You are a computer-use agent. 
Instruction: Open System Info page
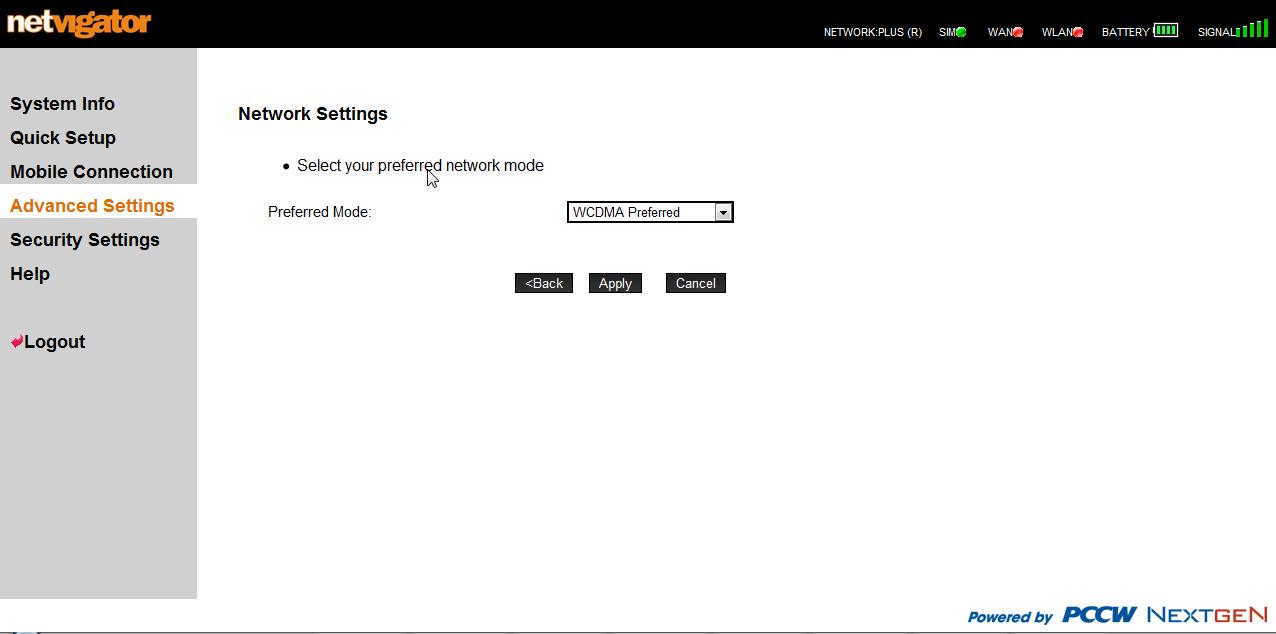tap(62, 104)
